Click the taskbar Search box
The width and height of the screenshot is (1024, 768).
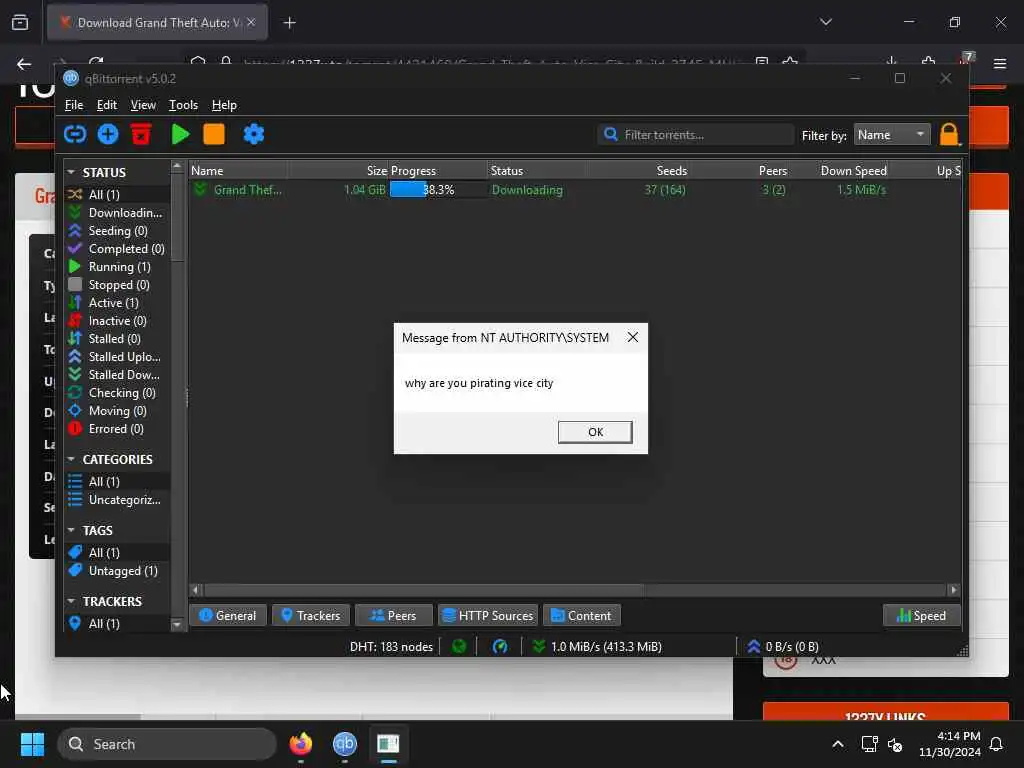coord(167,744)
